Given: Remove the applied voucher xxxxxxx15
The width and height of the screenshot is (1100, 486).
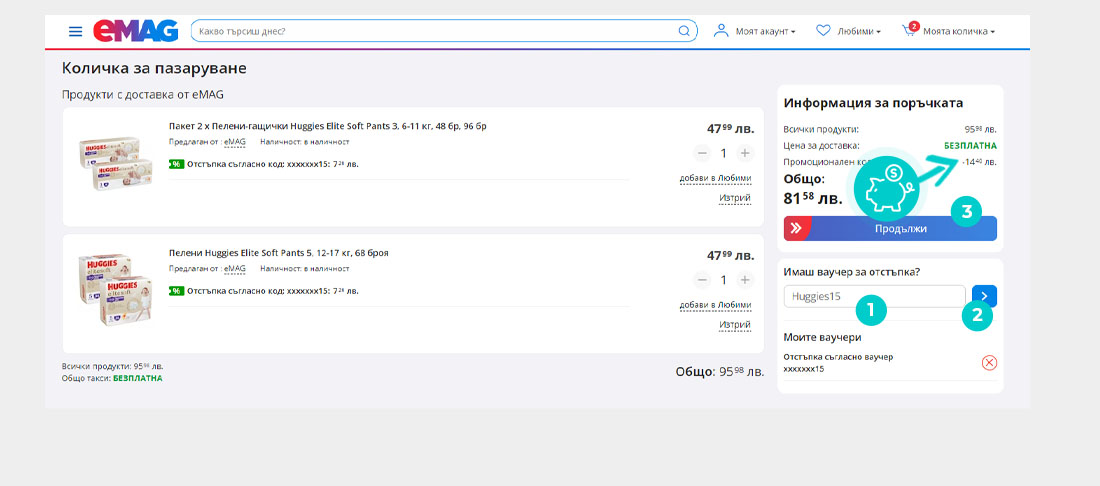Looking at the screenshot, I should [x=989, y=363].
